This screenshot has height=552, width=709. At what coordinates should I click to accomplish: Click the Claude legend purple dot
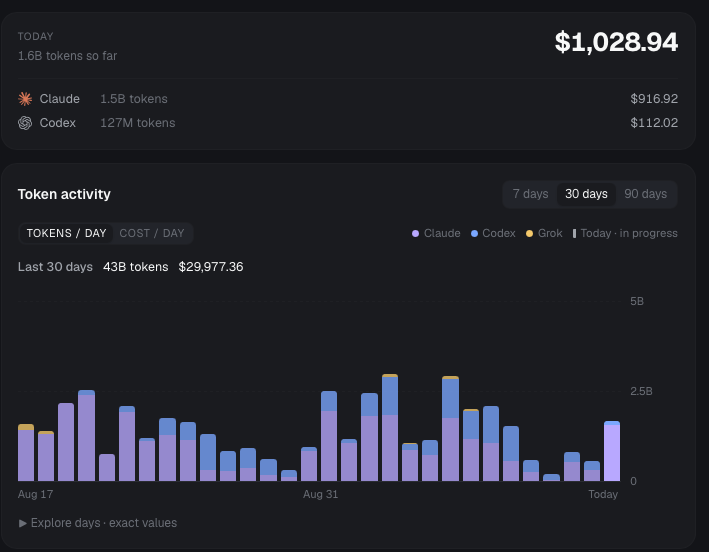(415, 234)
